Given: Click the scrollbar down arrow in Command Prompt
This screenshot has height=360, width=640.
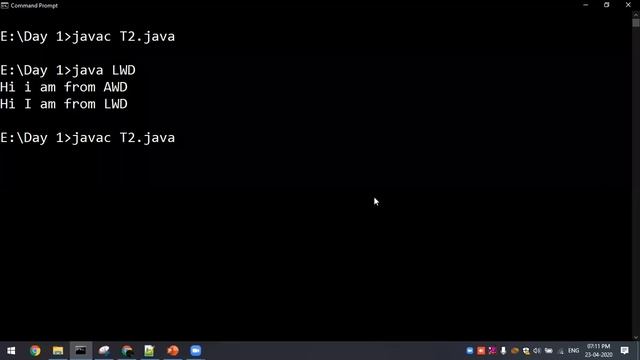Looking at the screenshot, I should click(x=636, y=337).
